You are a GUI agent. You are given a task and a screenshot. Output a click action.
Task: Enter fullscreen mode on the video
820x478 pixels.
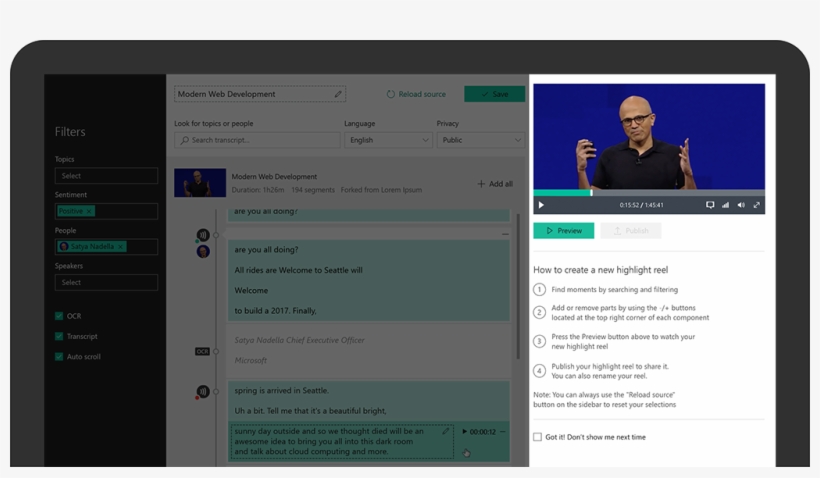pyautogui.click(x=756, y=205)
